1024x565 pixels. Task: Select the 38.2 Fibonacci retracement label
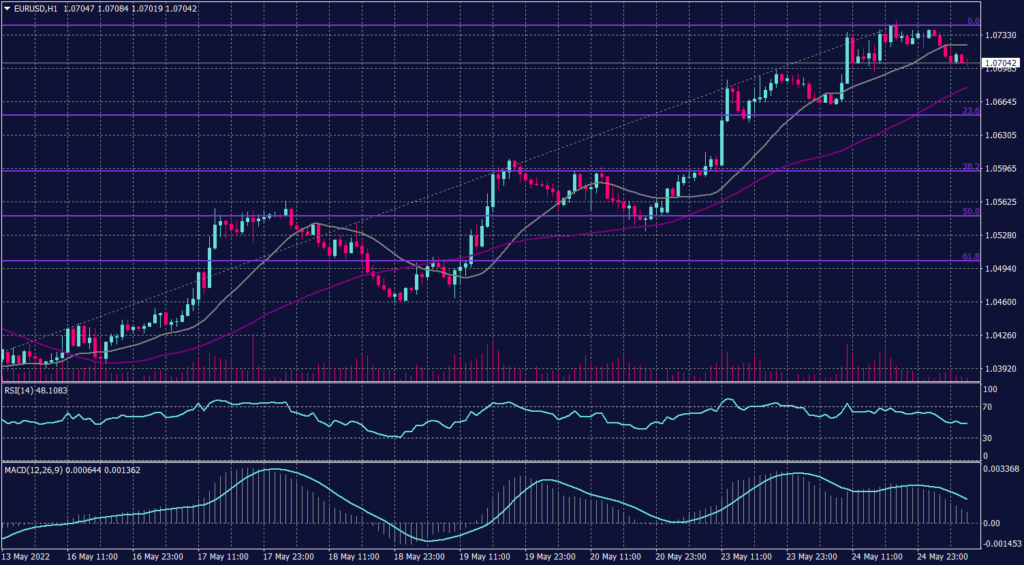point(970,167)
